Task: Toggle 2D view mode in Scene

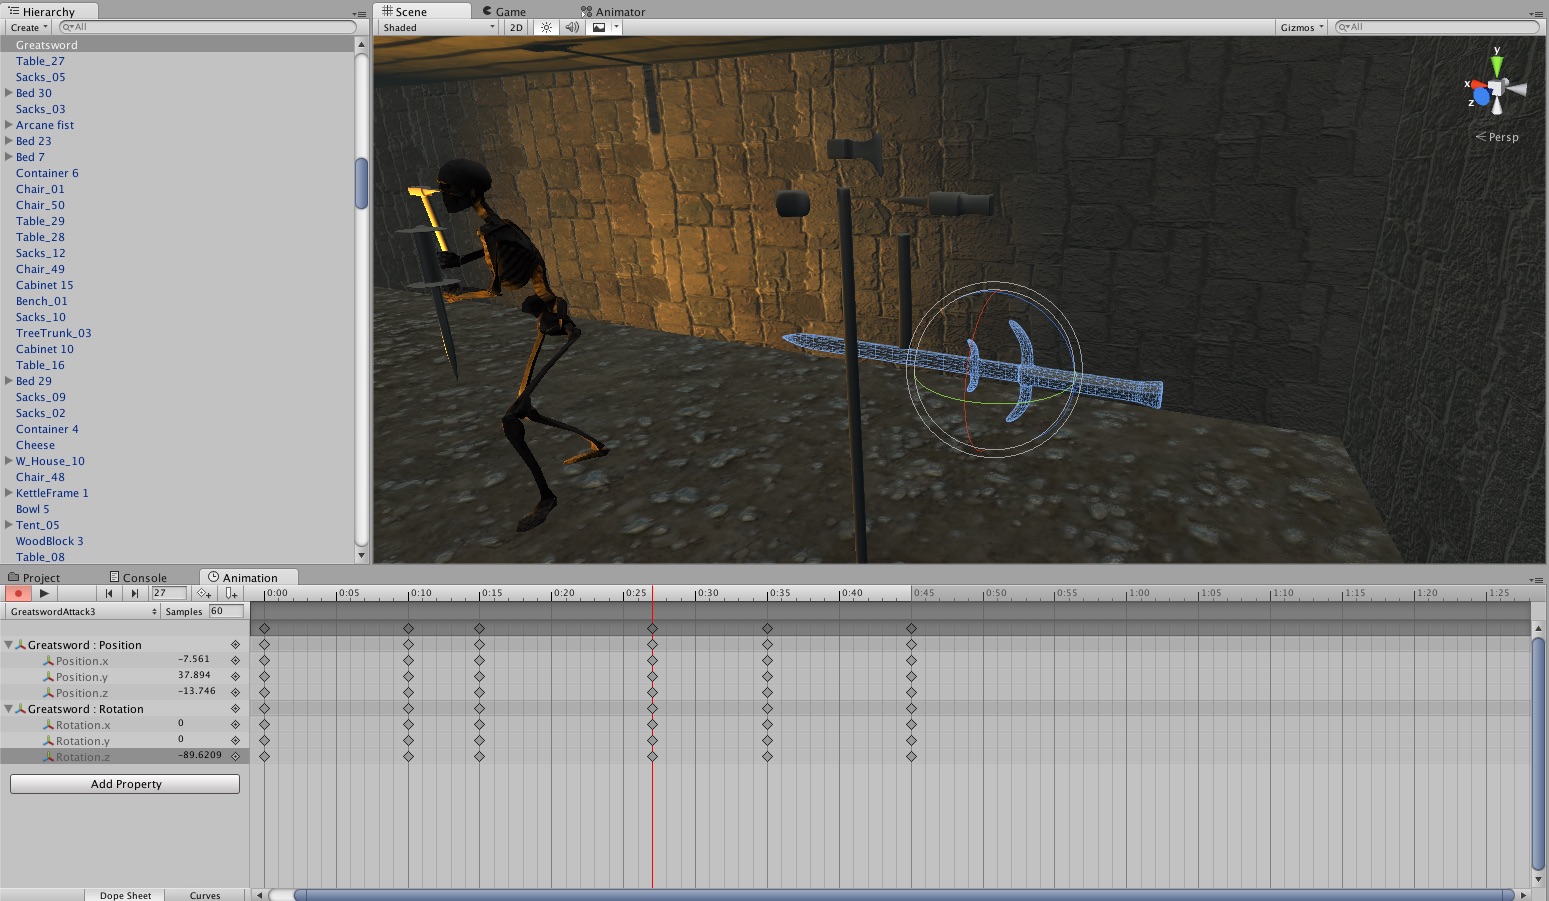Action: pyautogui.click(x=516, y=27)
